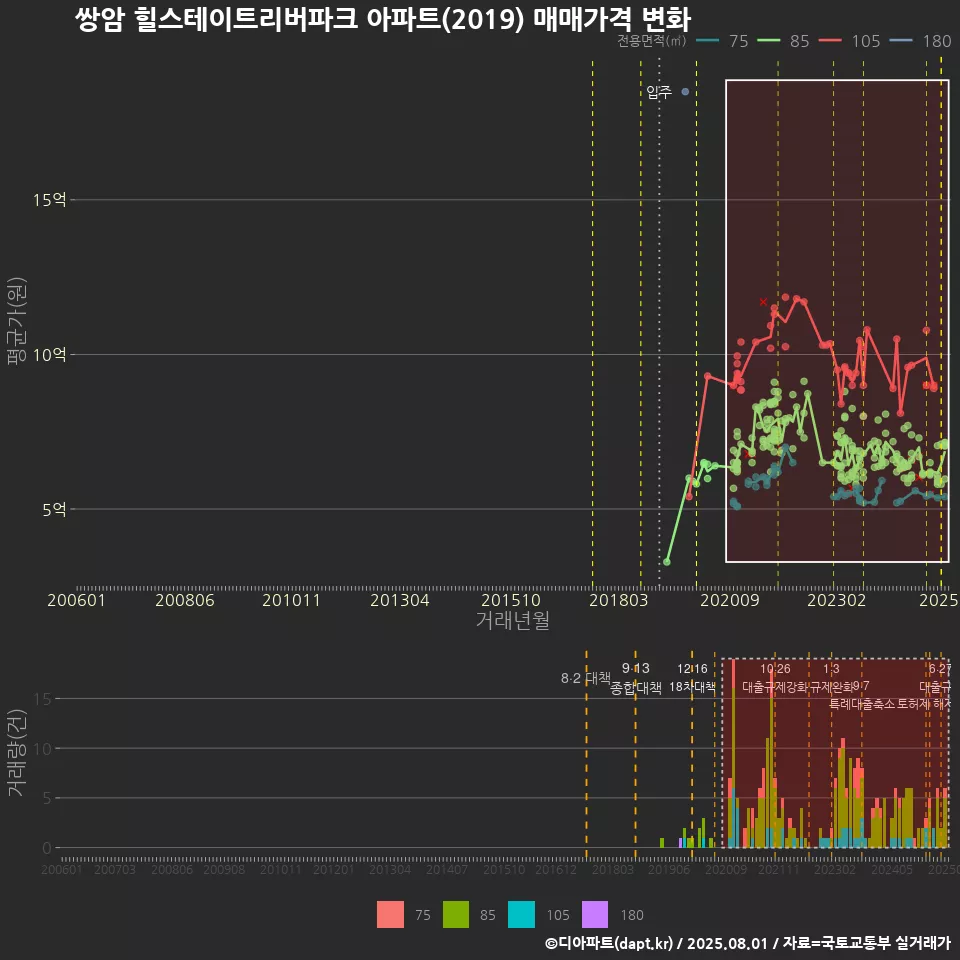Click the 거래량(건) axis title

(17, 752)
